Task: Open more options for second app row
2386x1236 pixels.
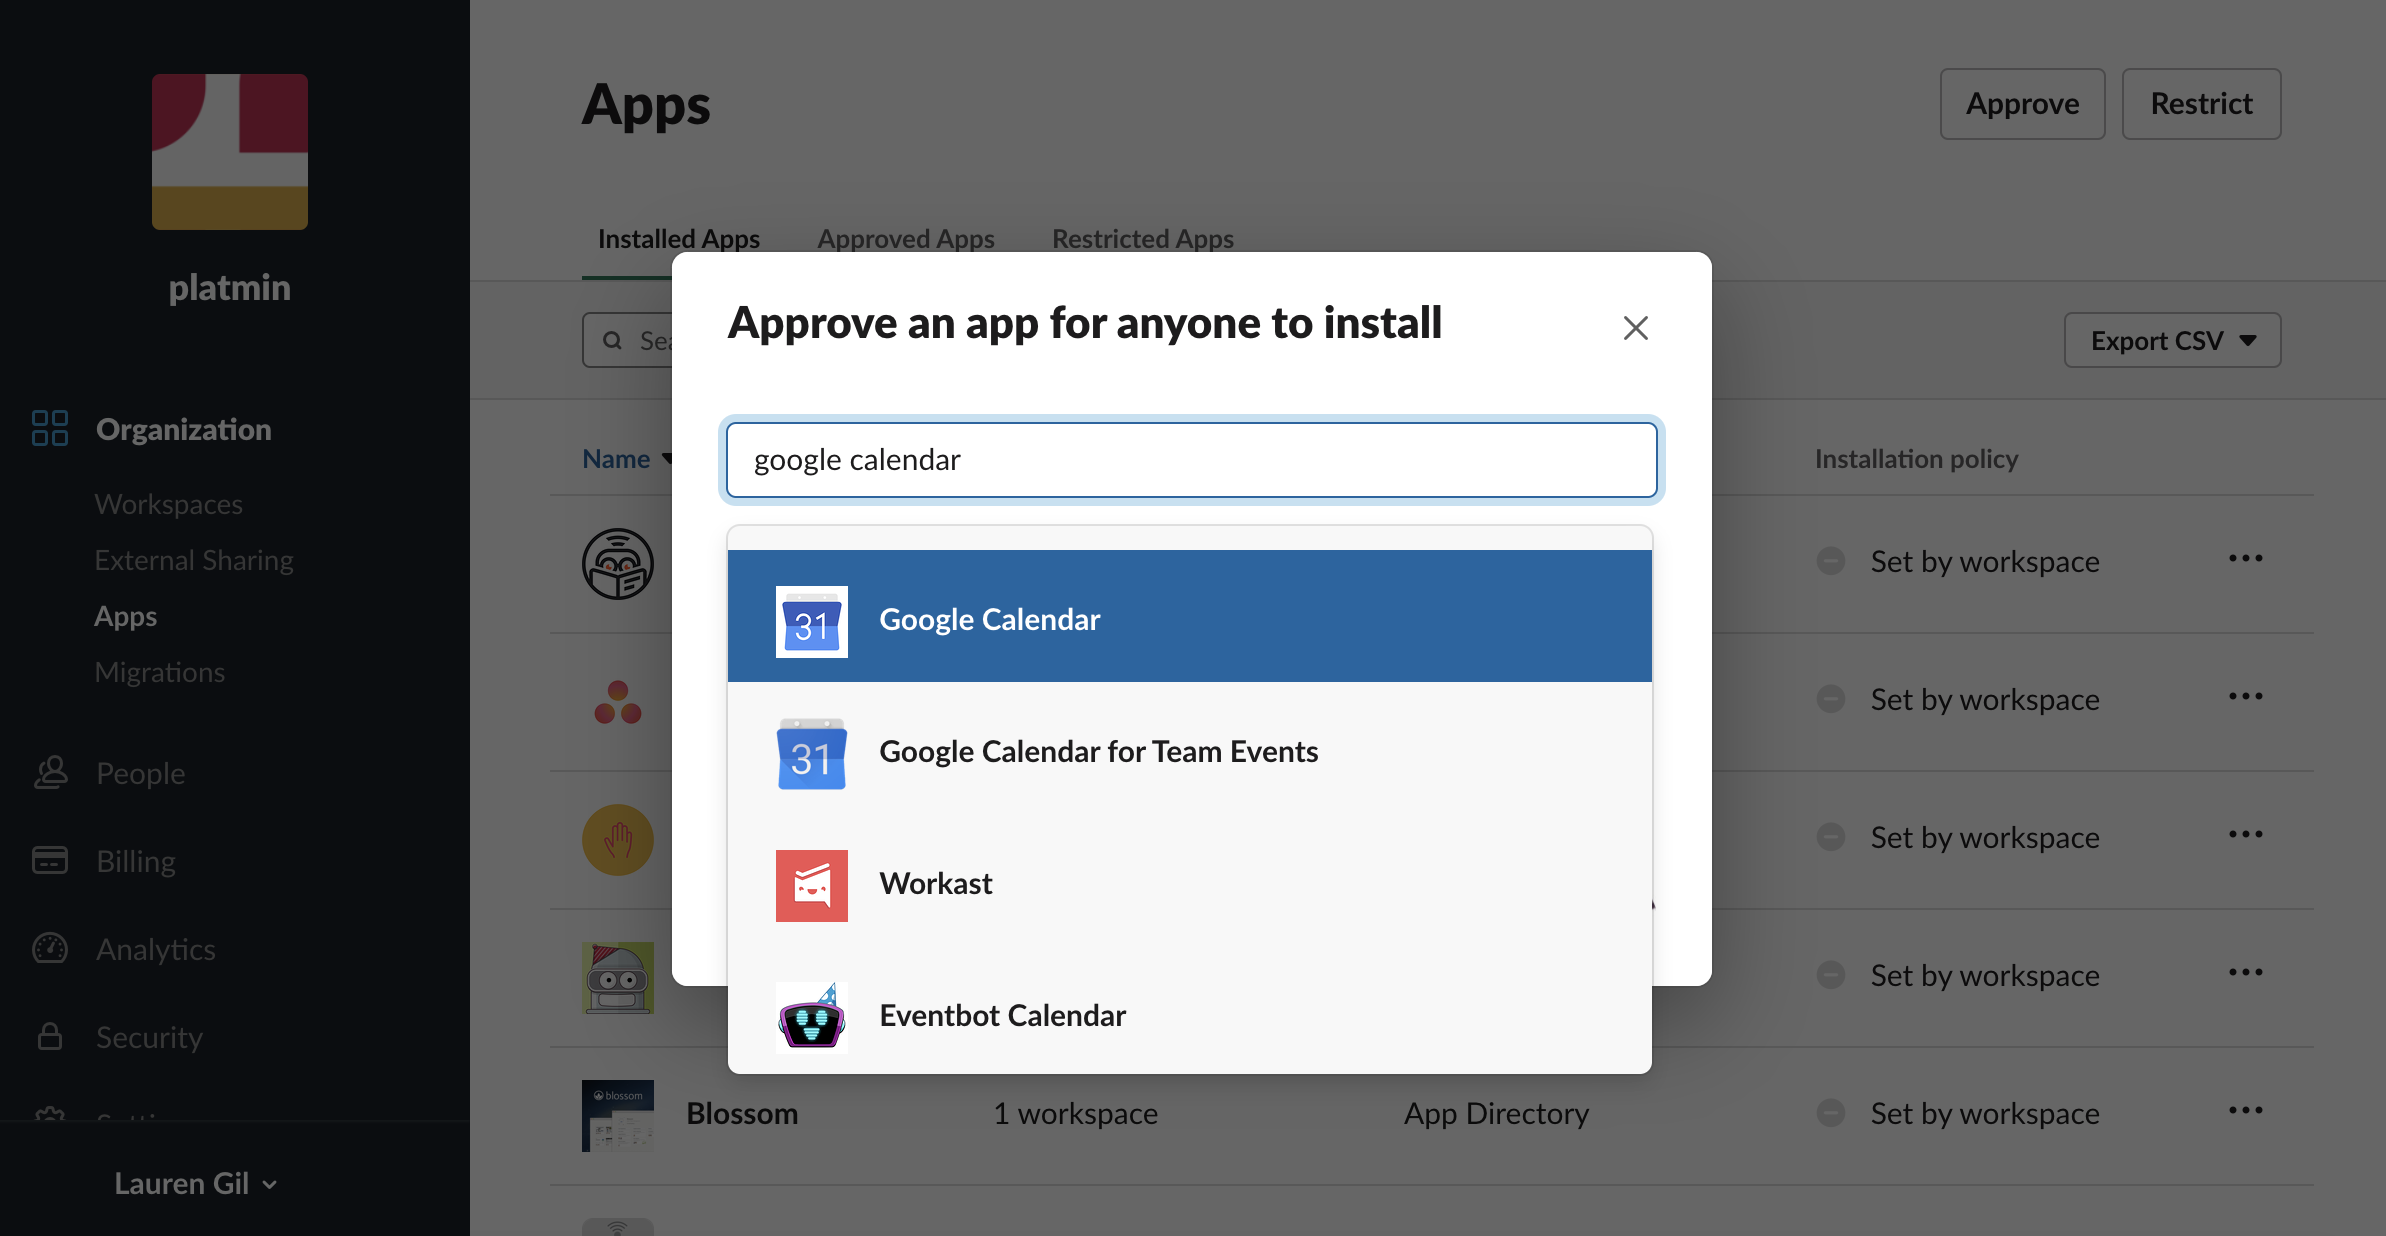Action: point(2245,697)
